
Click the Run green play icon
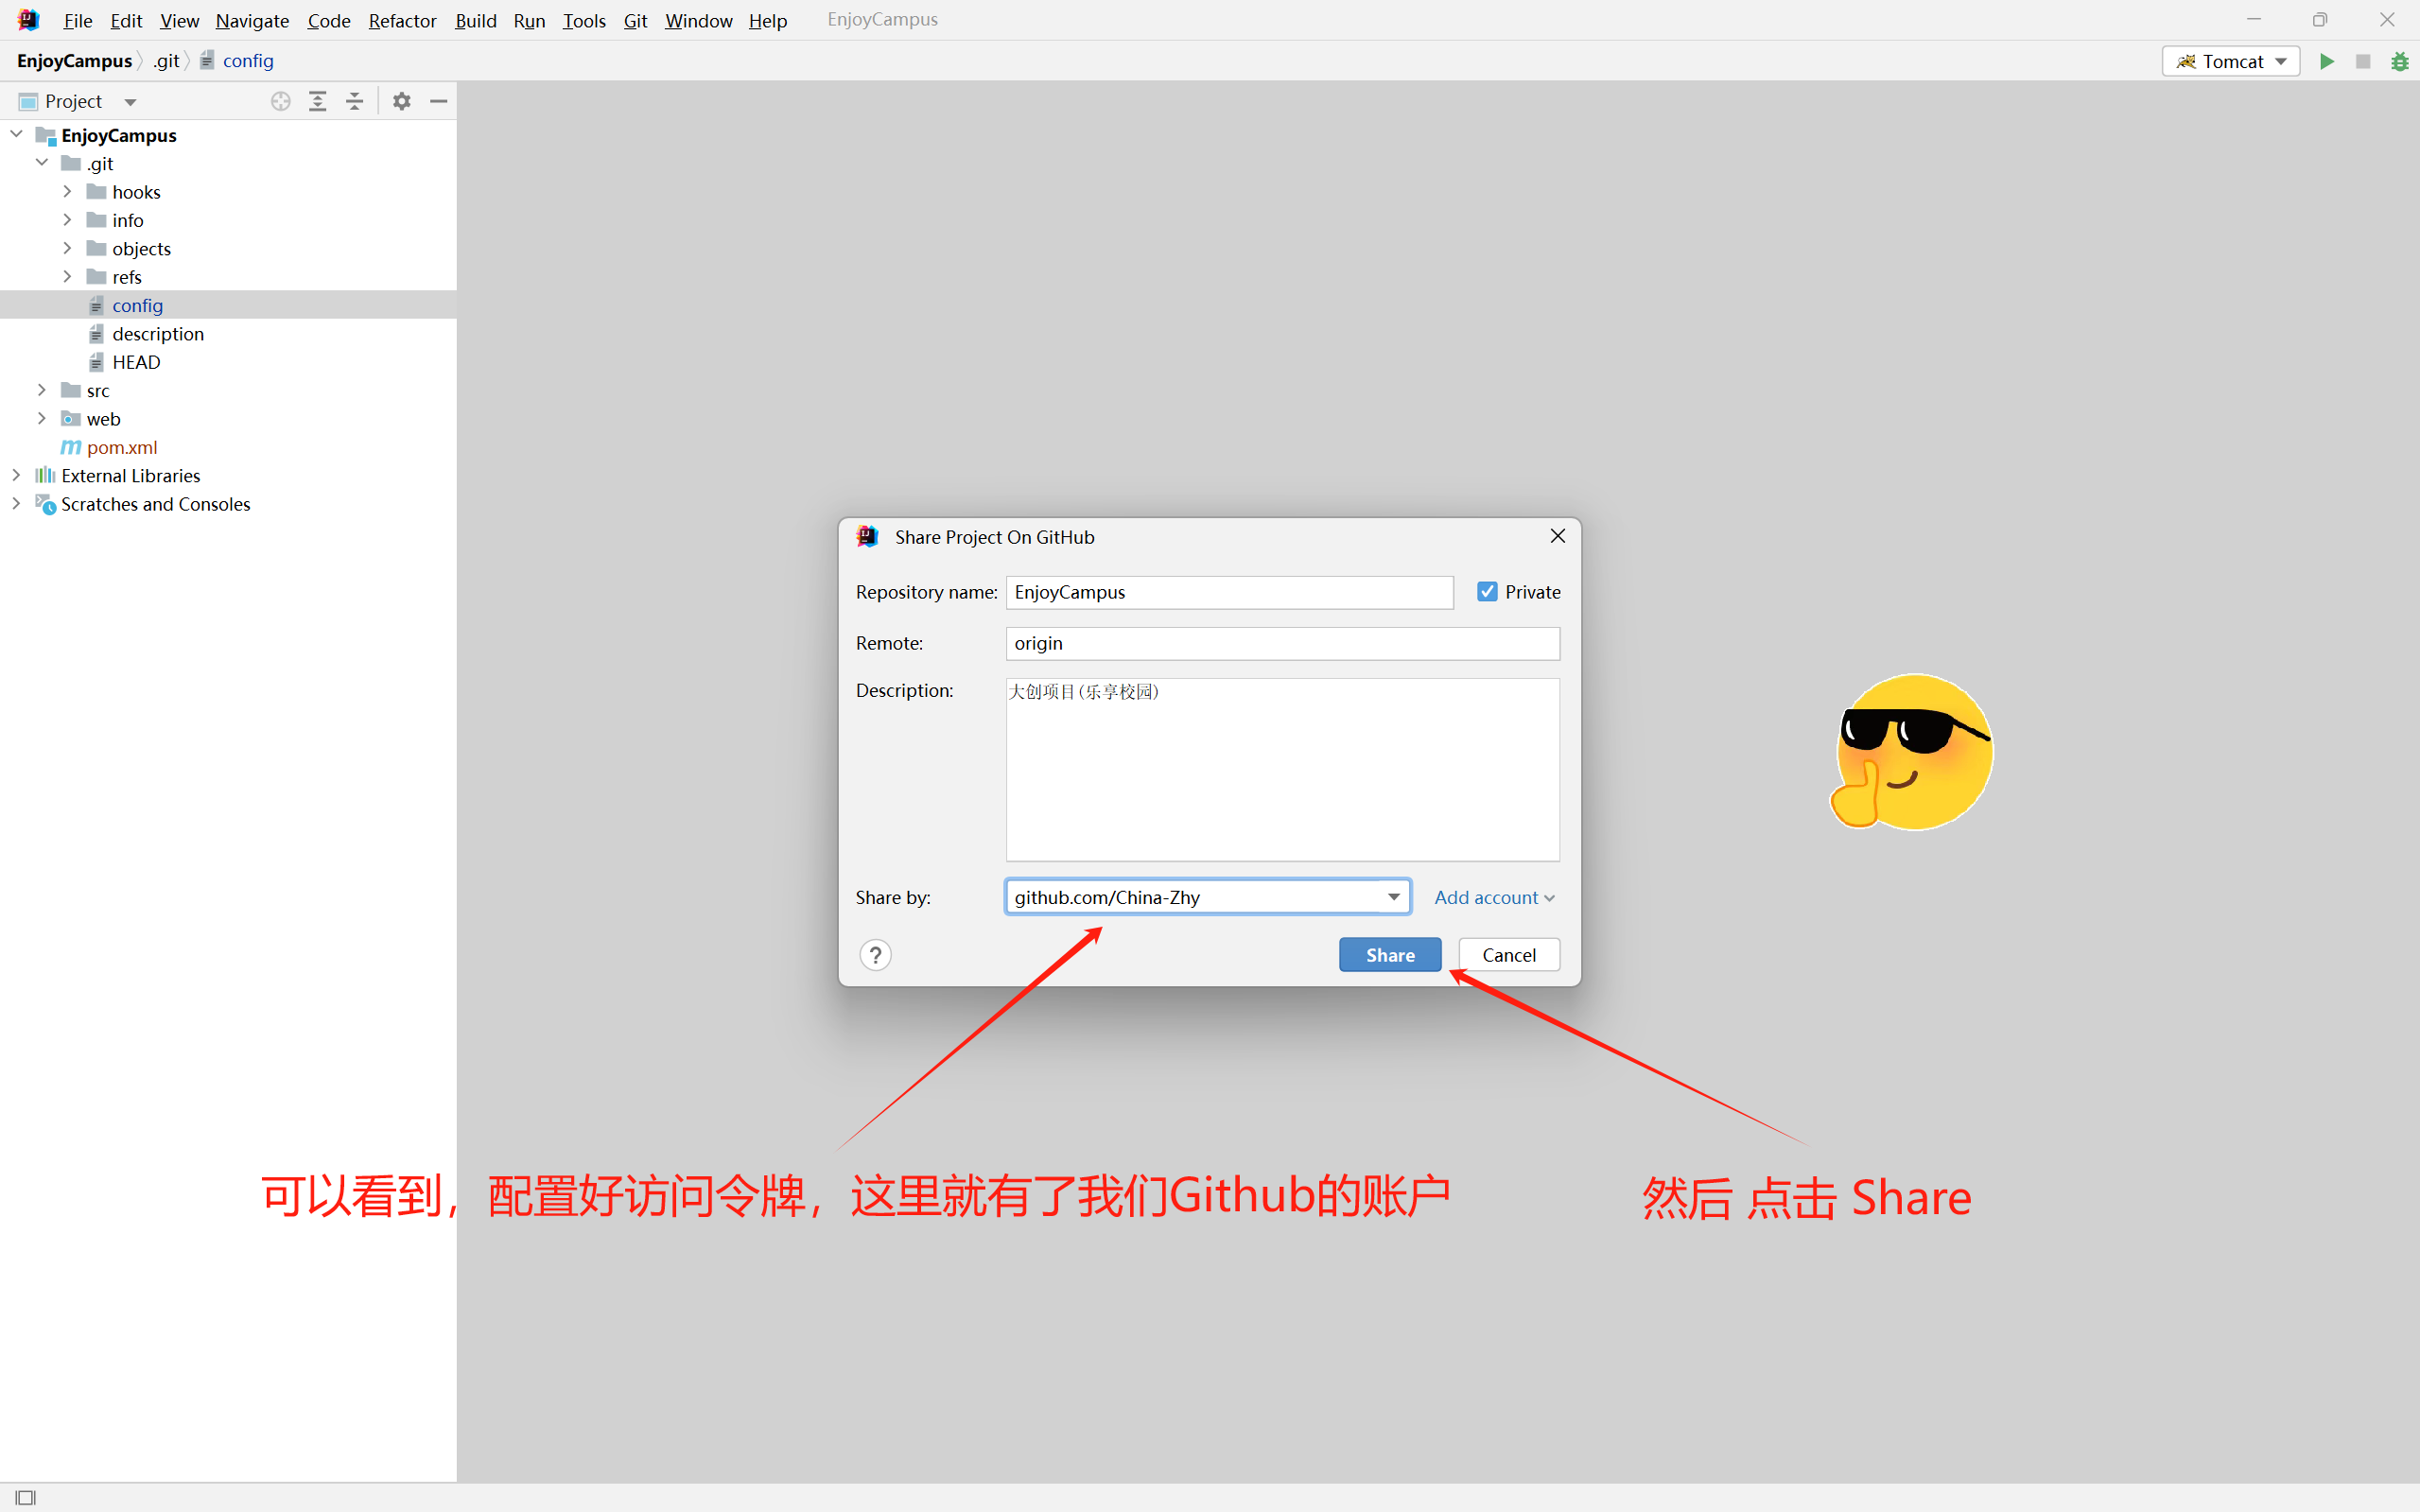click(x=2327, y=61)
